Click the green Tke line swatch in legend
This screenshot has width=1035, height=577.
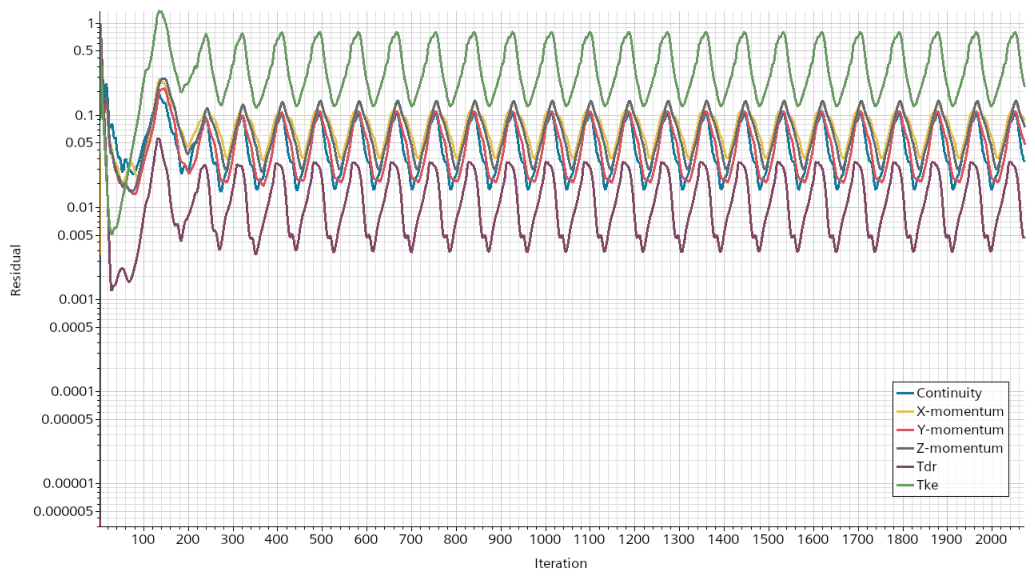point(905,485)
